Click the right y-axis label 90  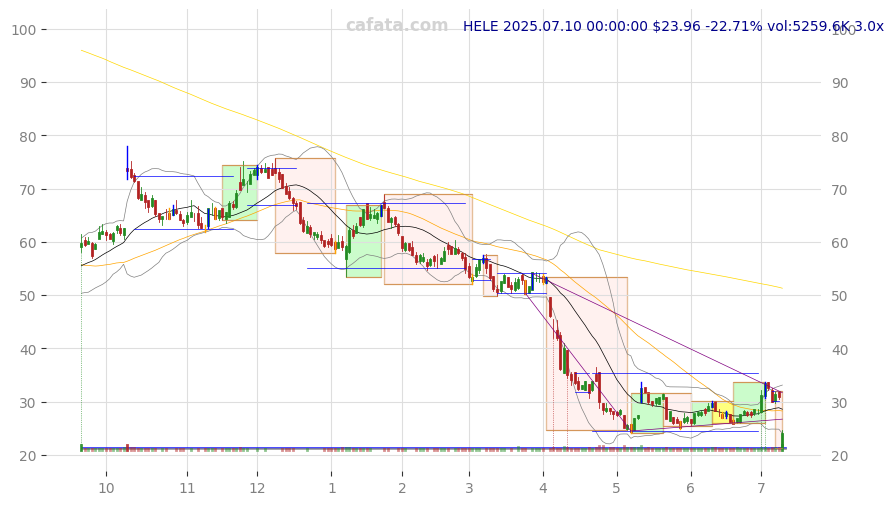[840, 83]
